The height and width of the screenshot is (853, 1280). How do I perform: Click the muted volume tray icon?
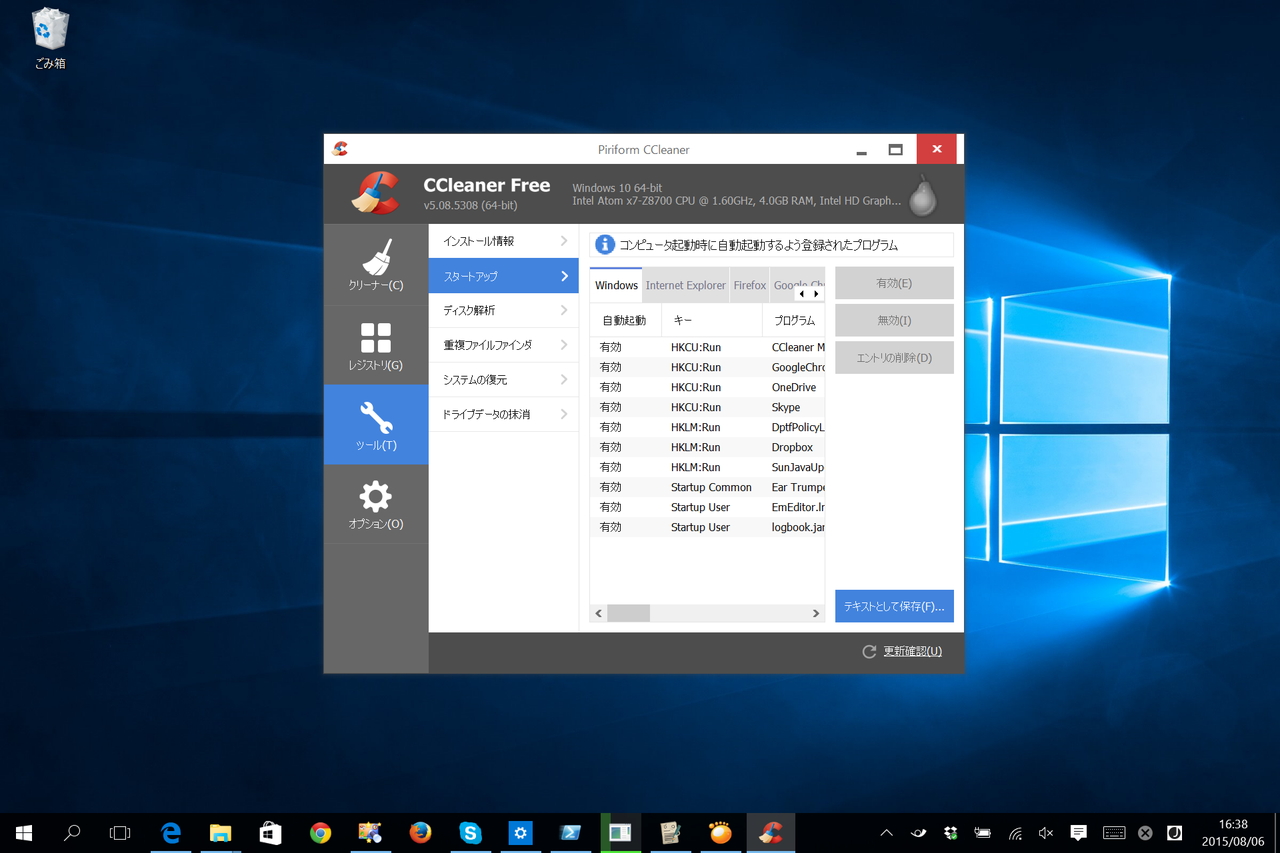click(1046, 833)
